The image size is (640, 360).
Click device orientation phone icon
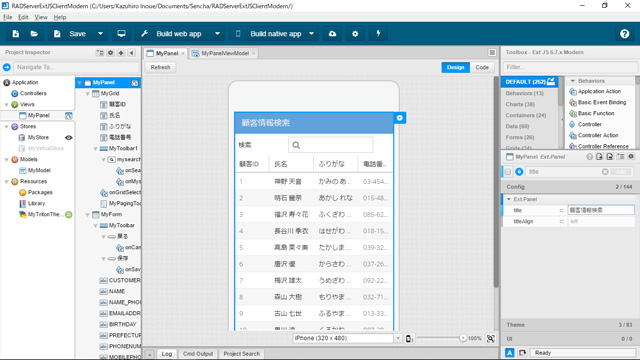pyautogui.click(x=409, y=338)
